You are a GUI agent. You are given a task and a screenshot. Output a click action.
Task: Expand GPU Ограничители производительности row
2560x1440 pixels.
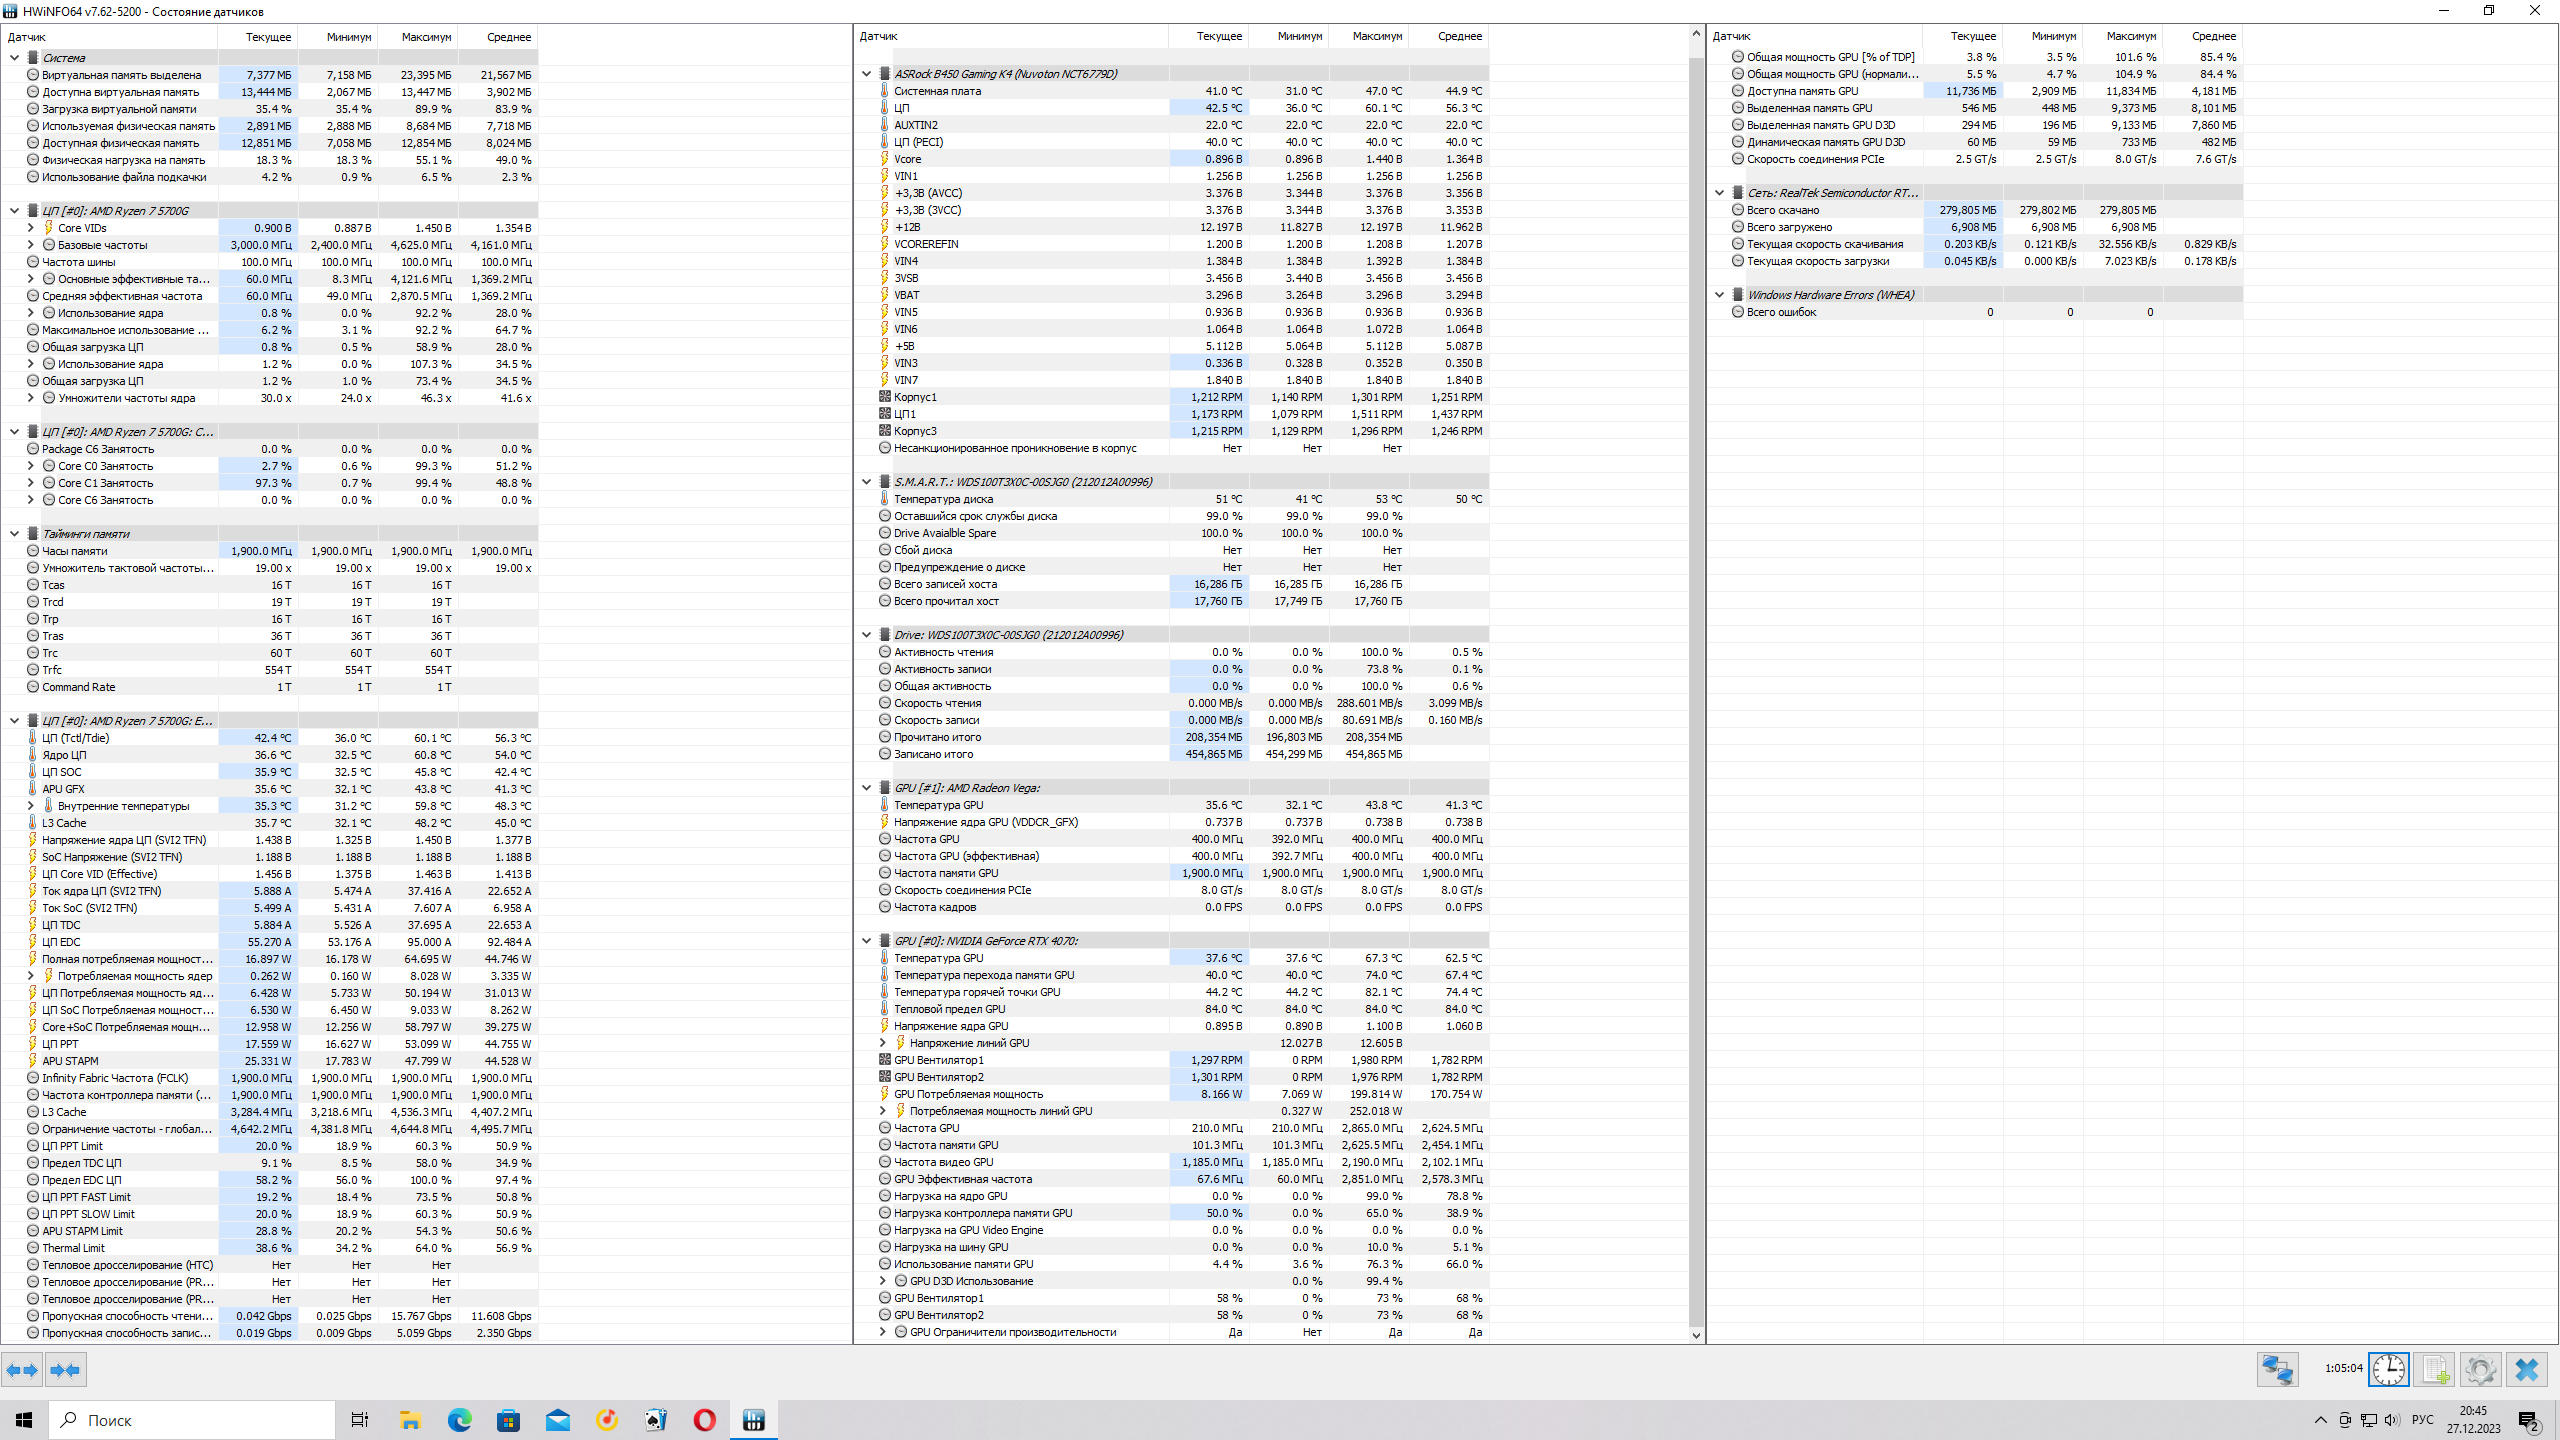[x=882, y=1332]
